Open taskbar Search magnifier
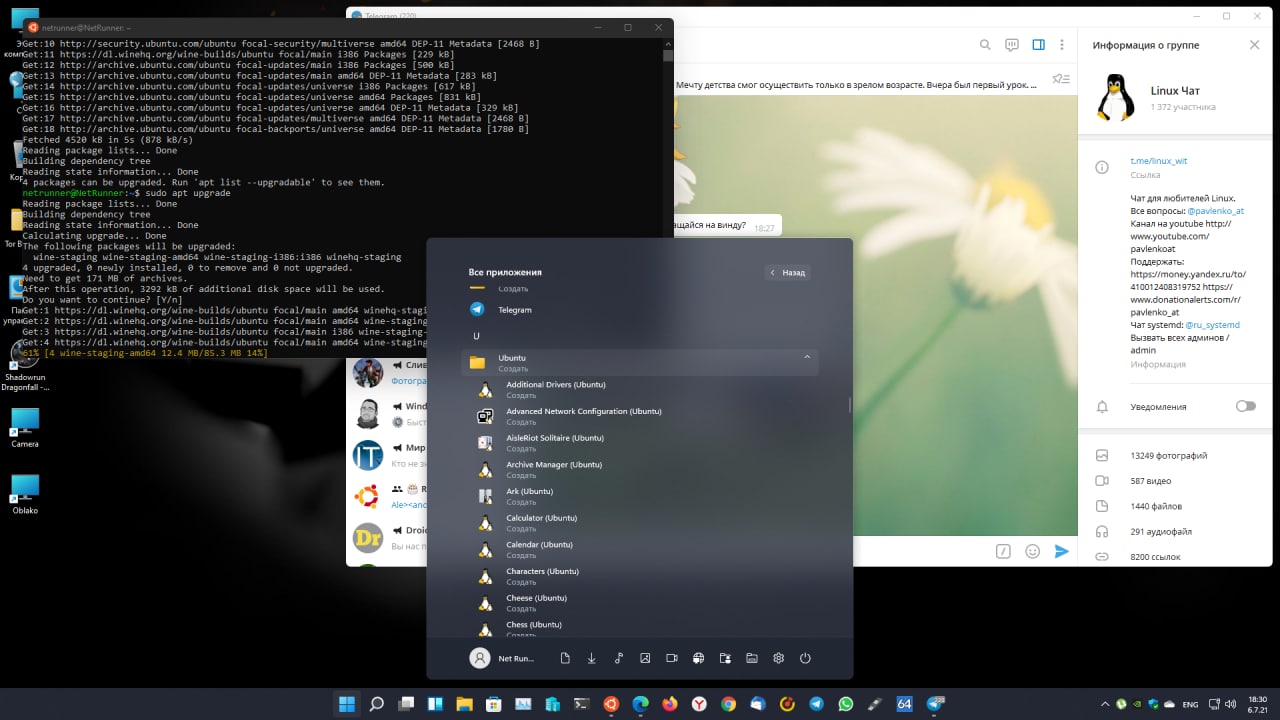This screenshot has height=720, width=1280. click(377, 704)
